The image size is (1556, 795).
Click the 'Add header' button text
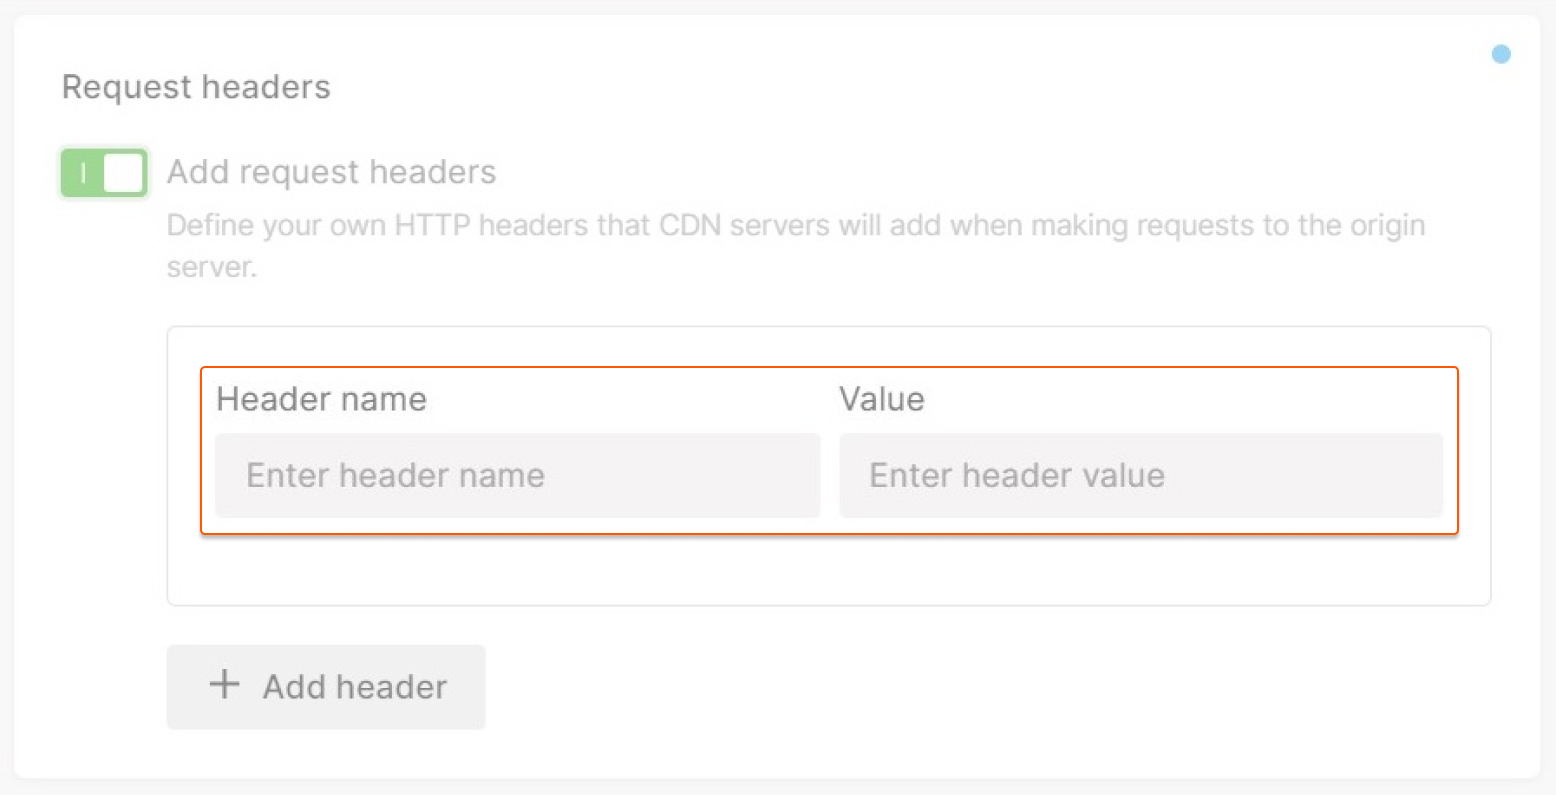click(354, 687)
